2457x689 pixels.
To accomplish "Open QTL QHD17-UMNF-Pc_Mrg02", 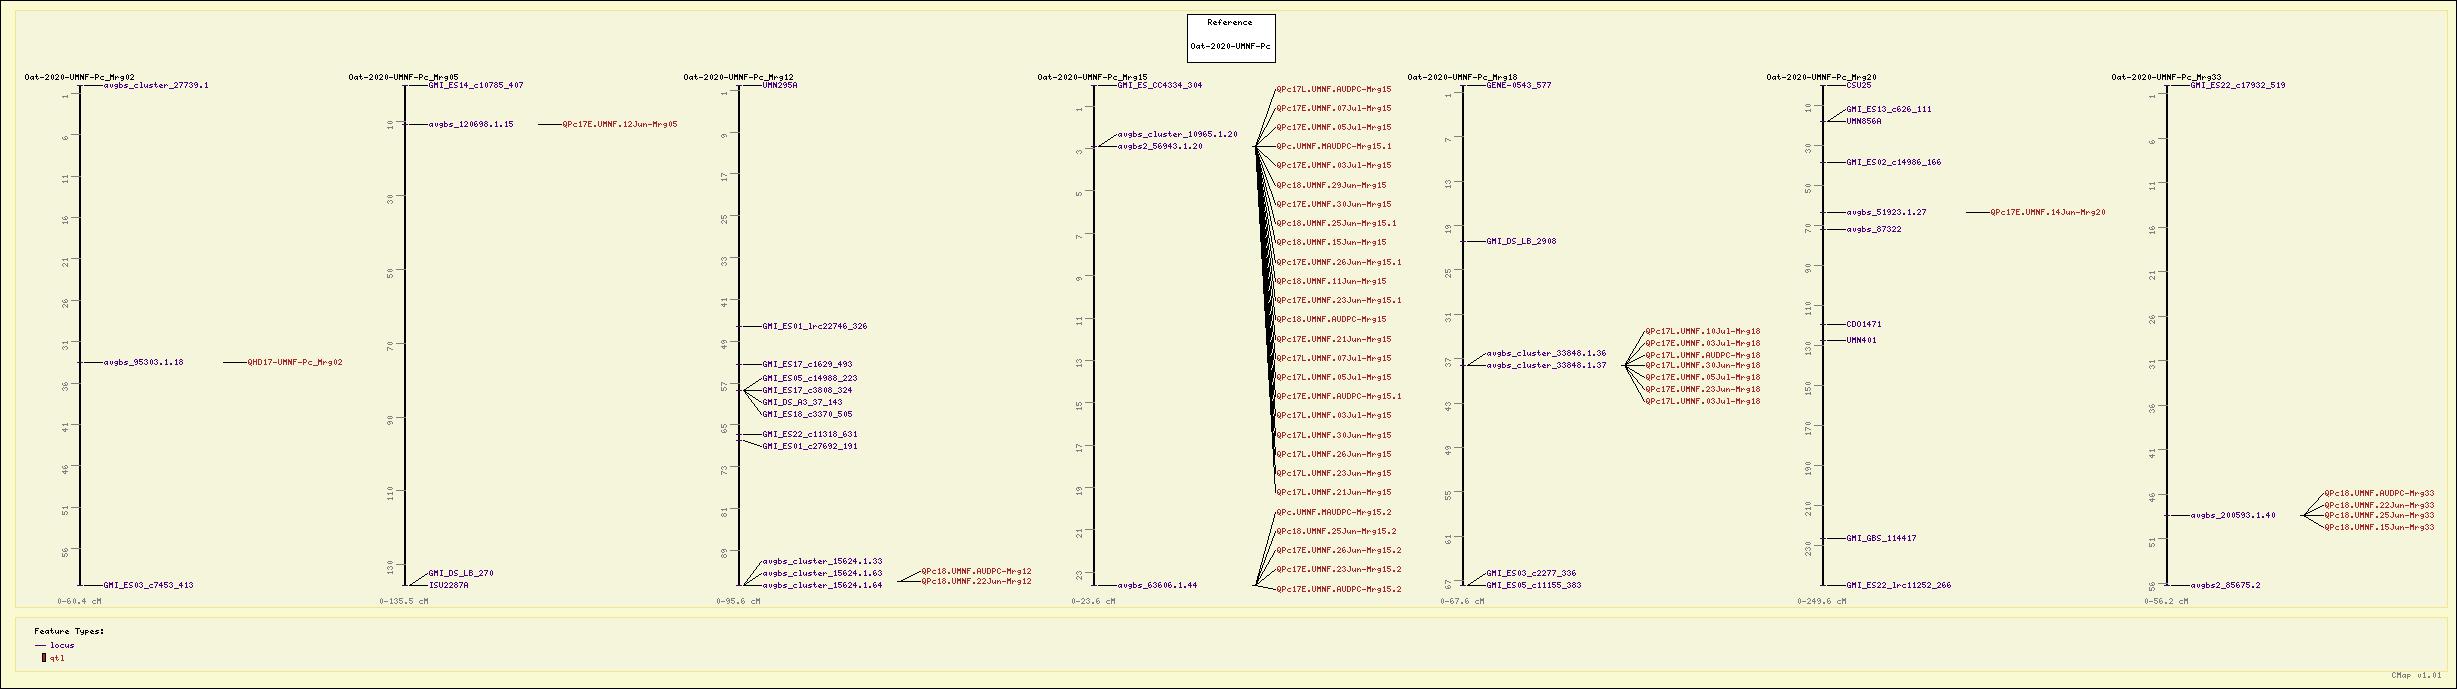I will point(295,363).
